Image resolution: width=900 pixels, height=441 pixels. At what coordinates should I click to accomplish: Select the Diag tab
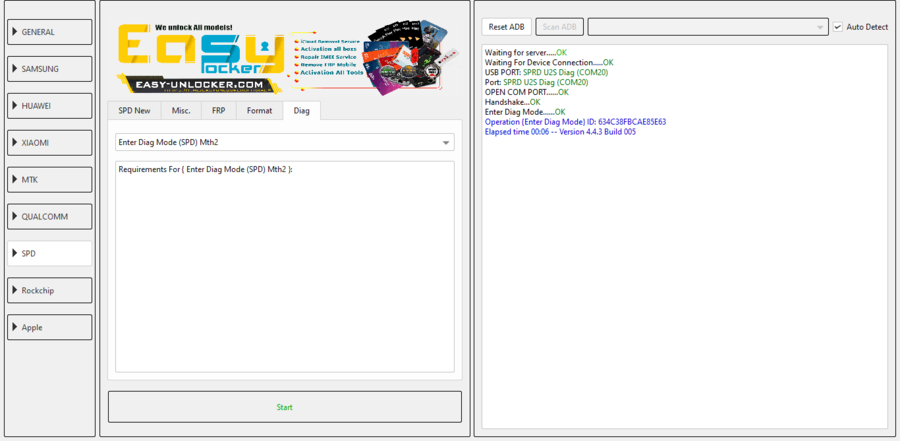pos(301,111)
